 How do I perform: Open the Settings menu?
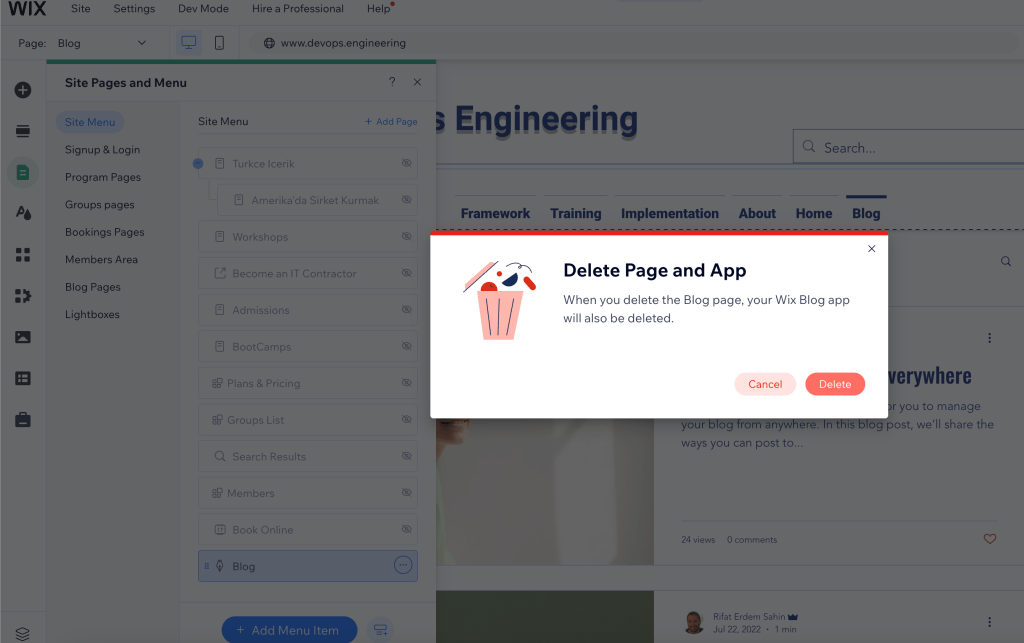click(x=134, y=8)
